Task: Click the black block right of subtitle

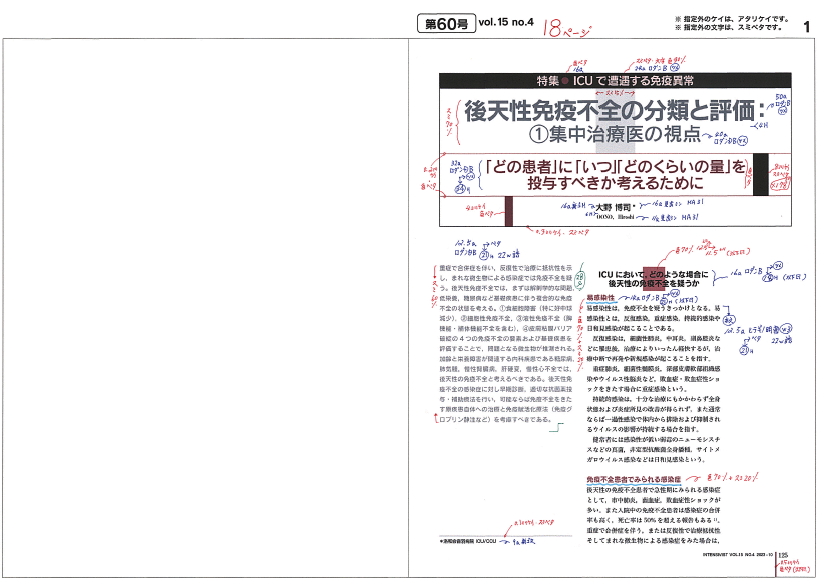Action: coord(760,174)
